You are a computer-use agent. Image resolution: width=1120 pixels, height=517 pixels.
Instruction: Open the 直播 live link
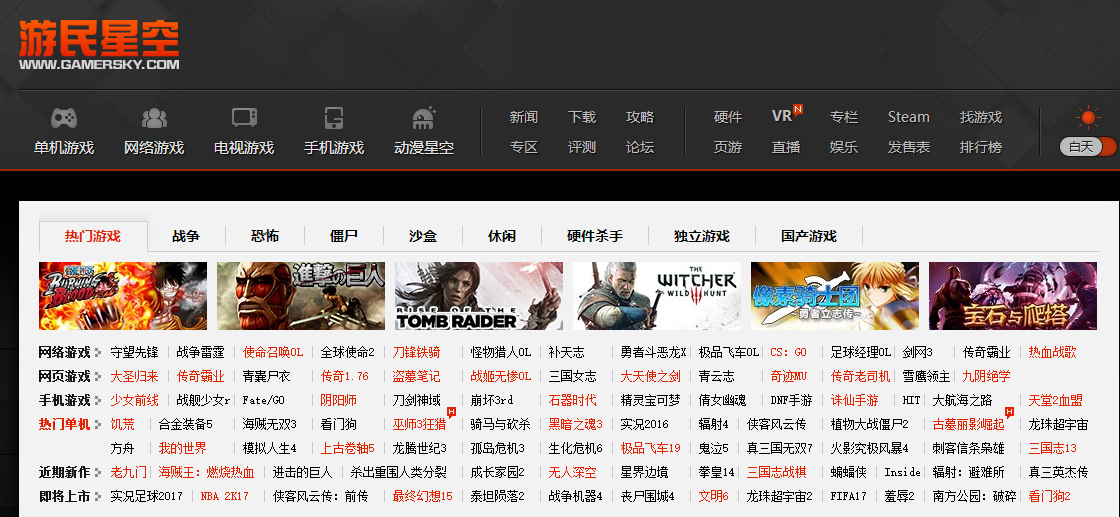[786, 147]
